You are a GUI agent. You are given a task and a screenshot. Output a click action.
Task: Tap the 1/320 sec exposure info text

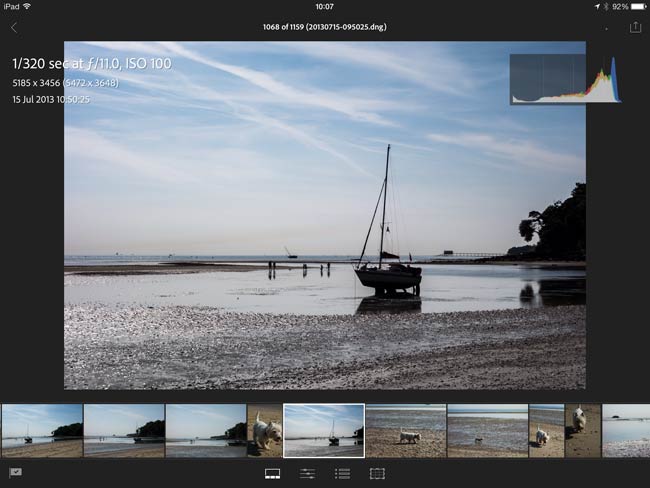point(92,63)
